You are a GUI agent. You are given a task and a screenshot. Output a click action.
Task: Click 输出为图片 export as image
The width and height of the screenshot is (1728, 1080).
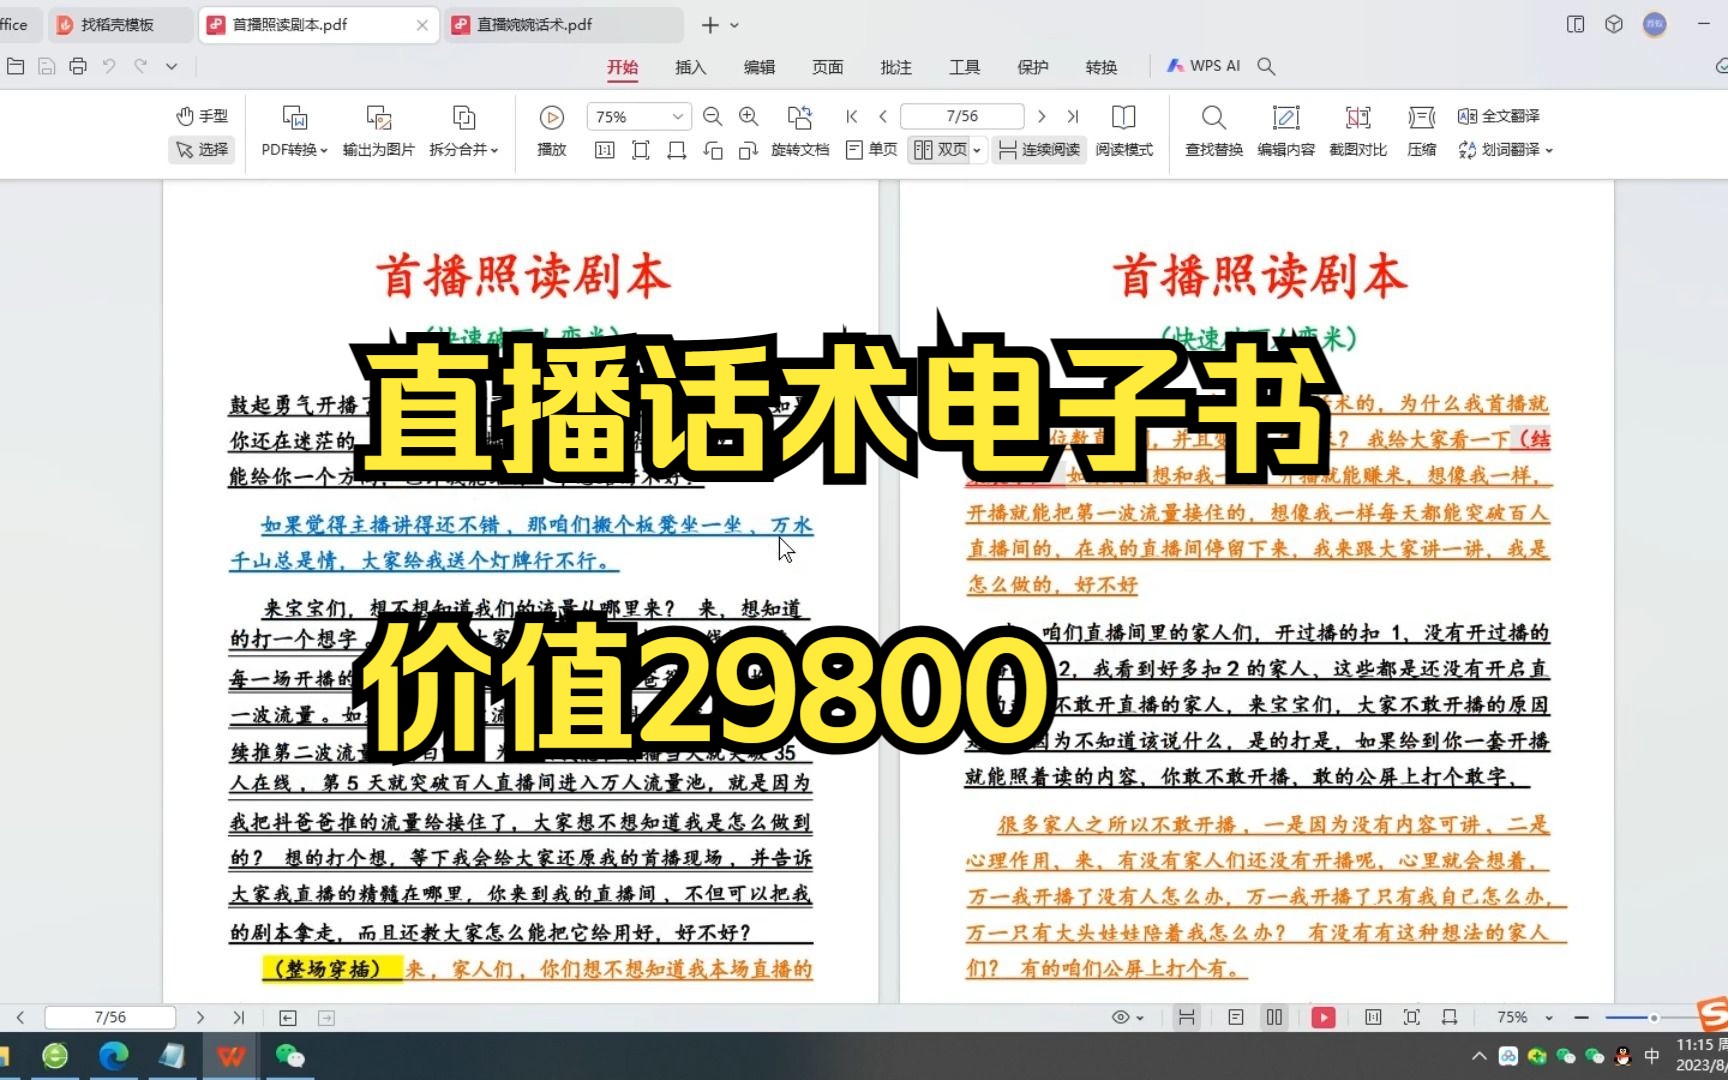378,131
